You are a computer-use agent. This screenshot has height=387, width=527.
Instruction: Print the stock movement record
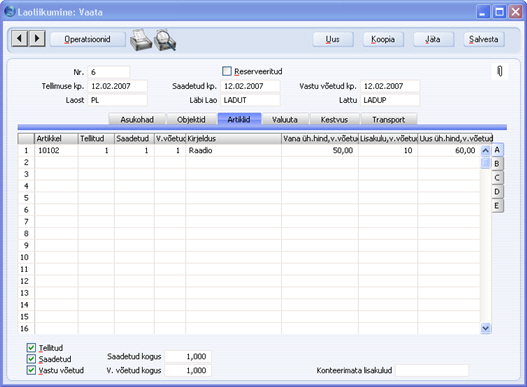pyautogui.click(x=140, y=40)
